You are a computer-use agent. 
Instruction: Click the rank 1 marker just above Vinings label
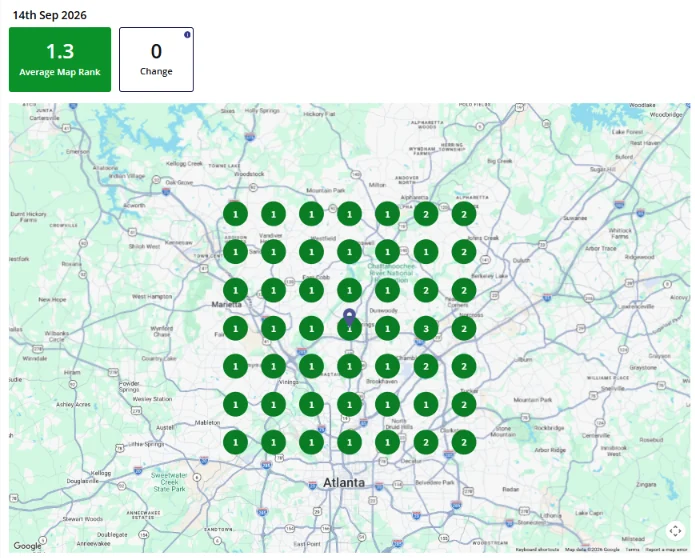point(273,367)
